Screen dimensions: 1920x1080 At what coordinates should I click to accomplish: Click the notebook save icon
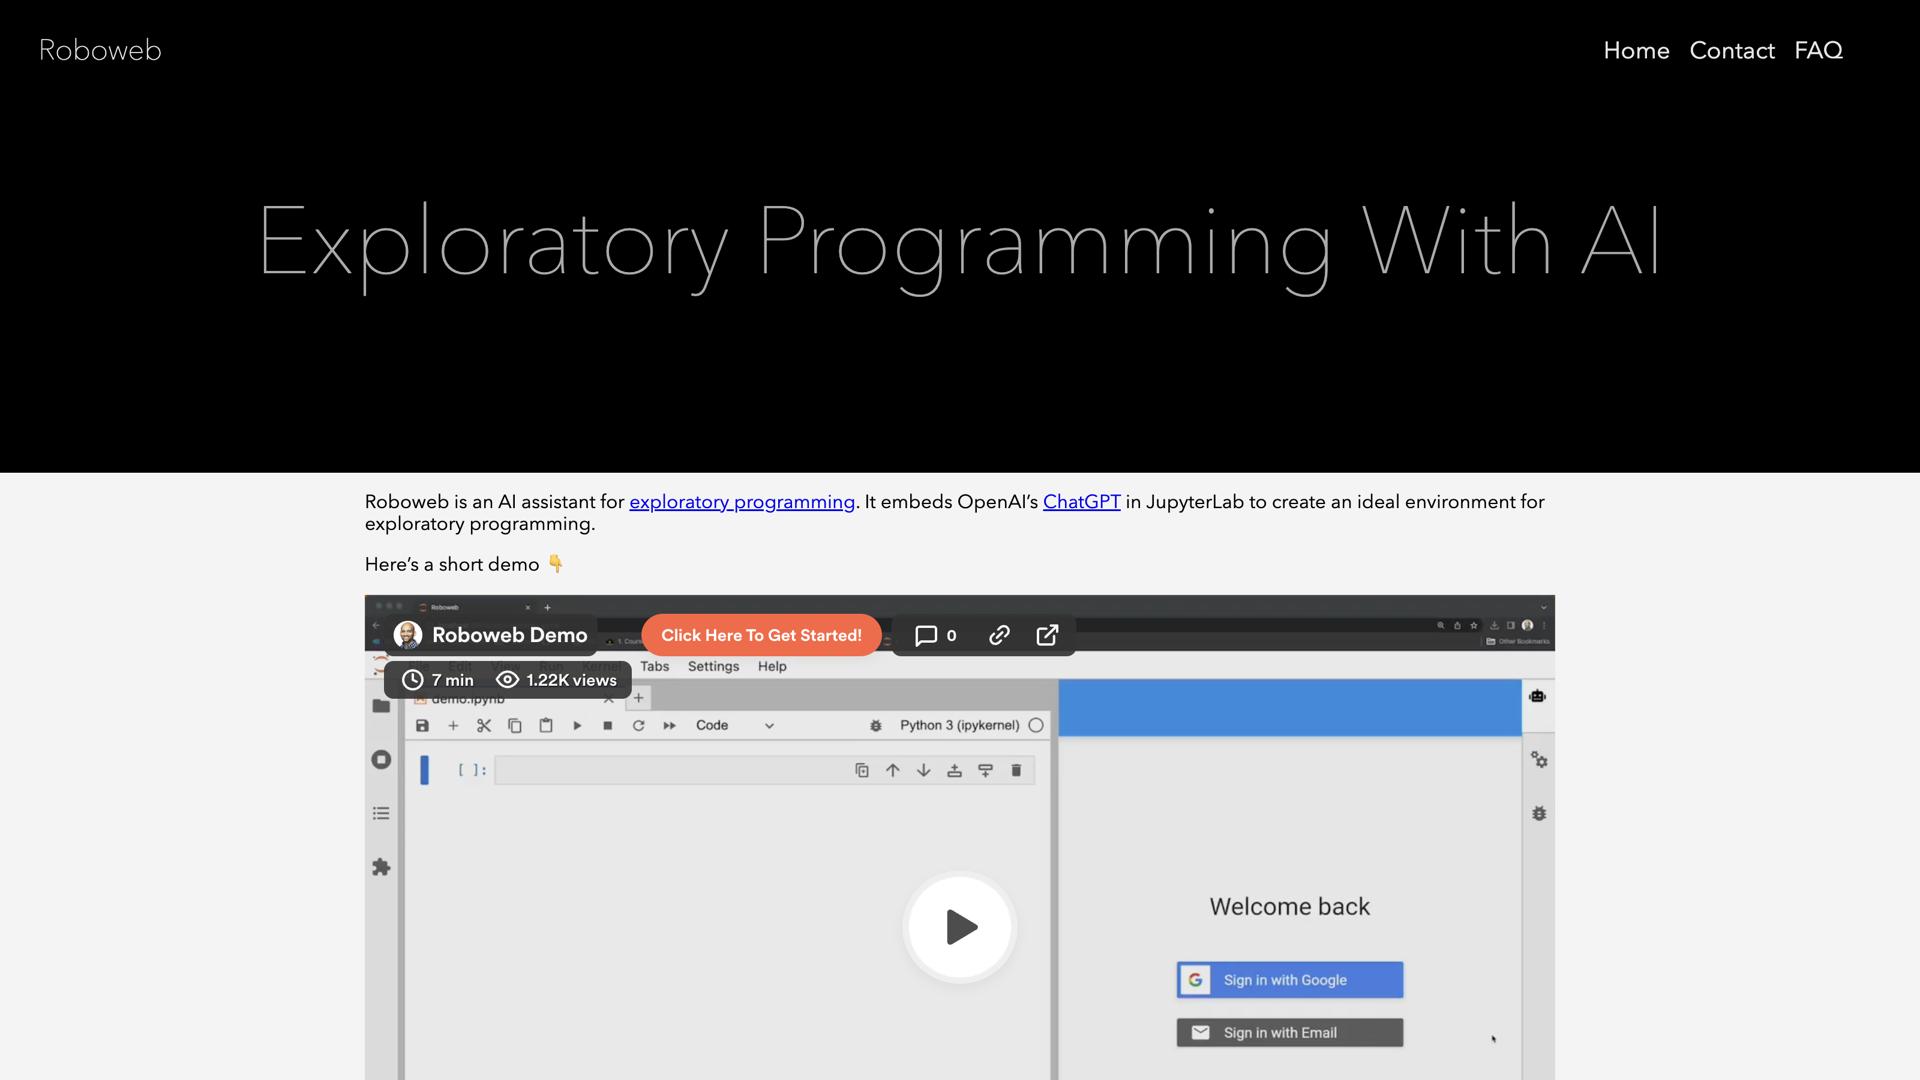pyautogui.click(x=422, y=726)
